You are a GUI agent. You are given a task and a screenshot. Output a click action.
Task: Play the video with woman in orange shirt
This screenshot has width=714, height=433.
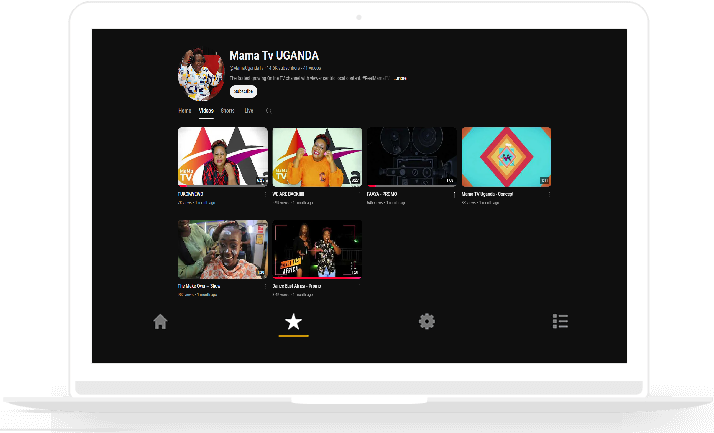tap(317, 157)
